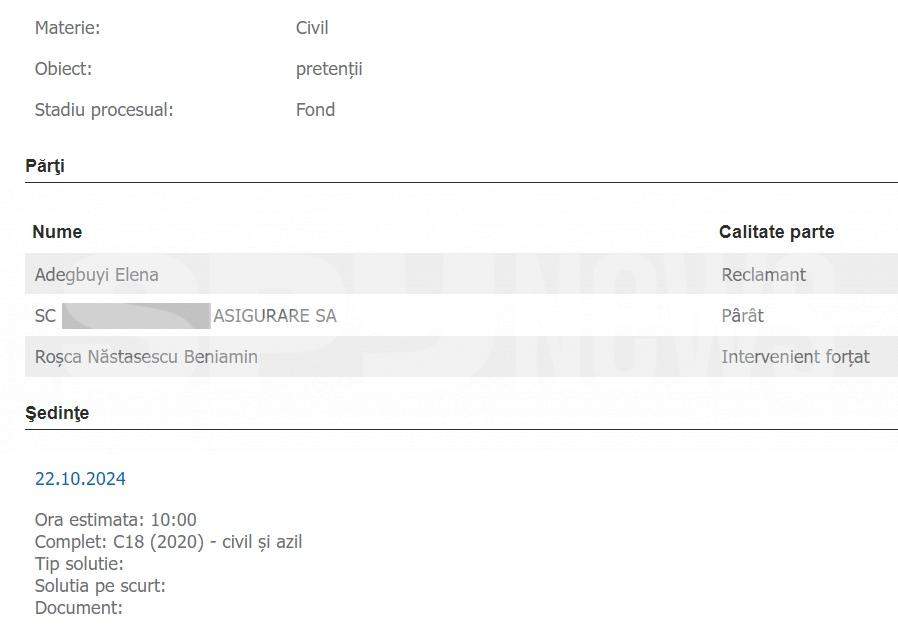
Task: Click the pretenții object value
Action: pos(329,69)
